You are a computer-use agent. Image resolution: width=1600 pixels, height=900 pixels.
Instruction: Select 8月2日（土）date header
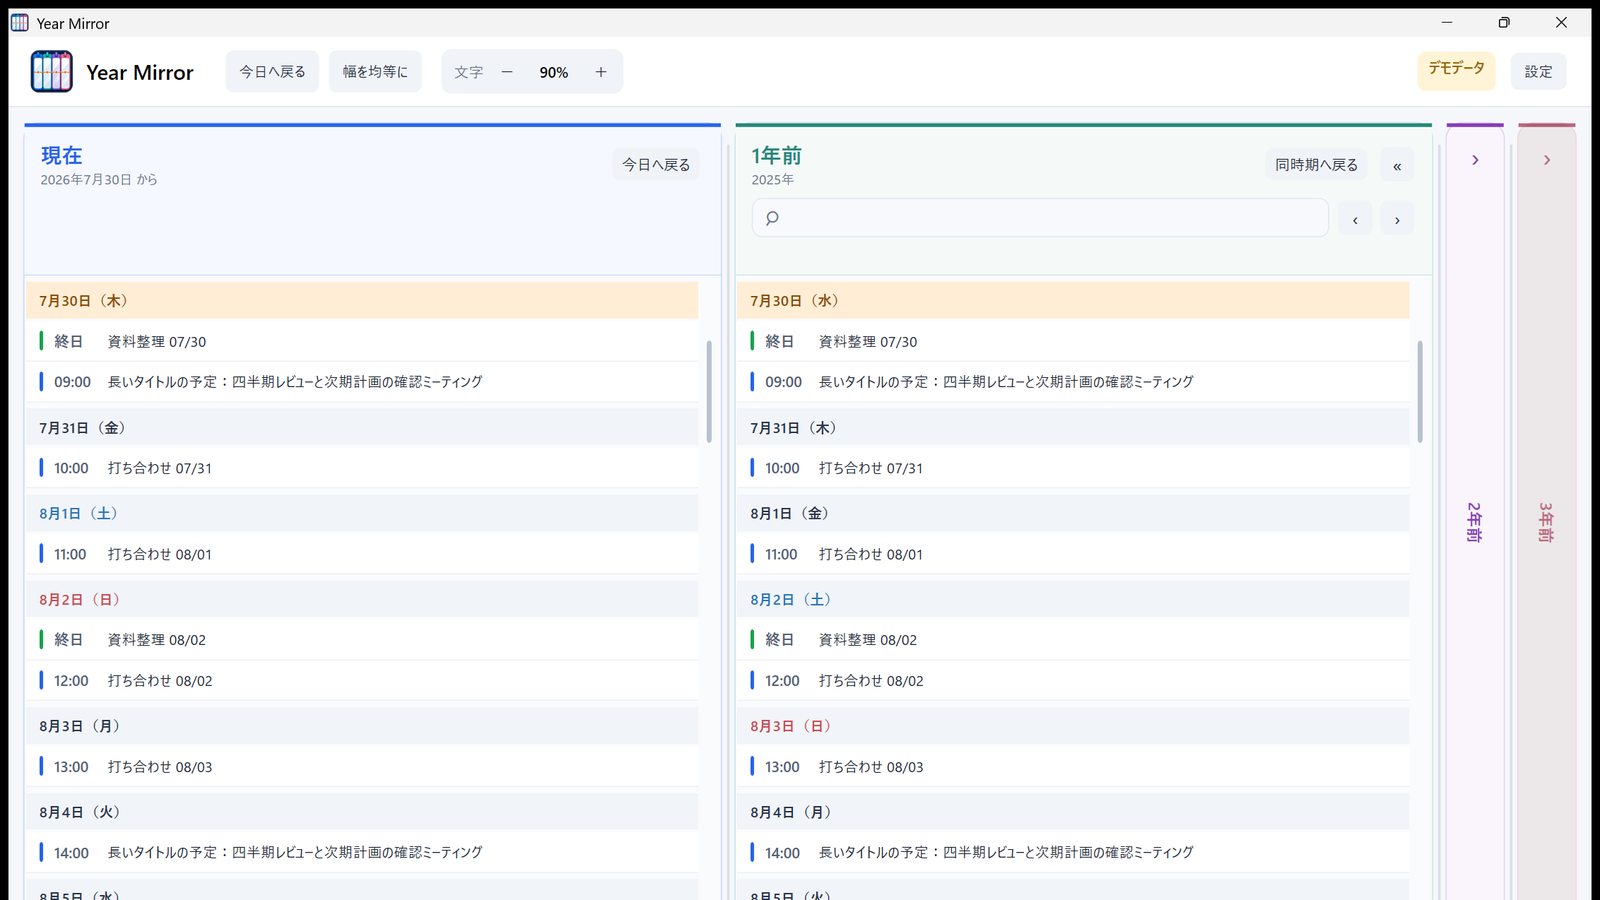tap(1073, 600)
